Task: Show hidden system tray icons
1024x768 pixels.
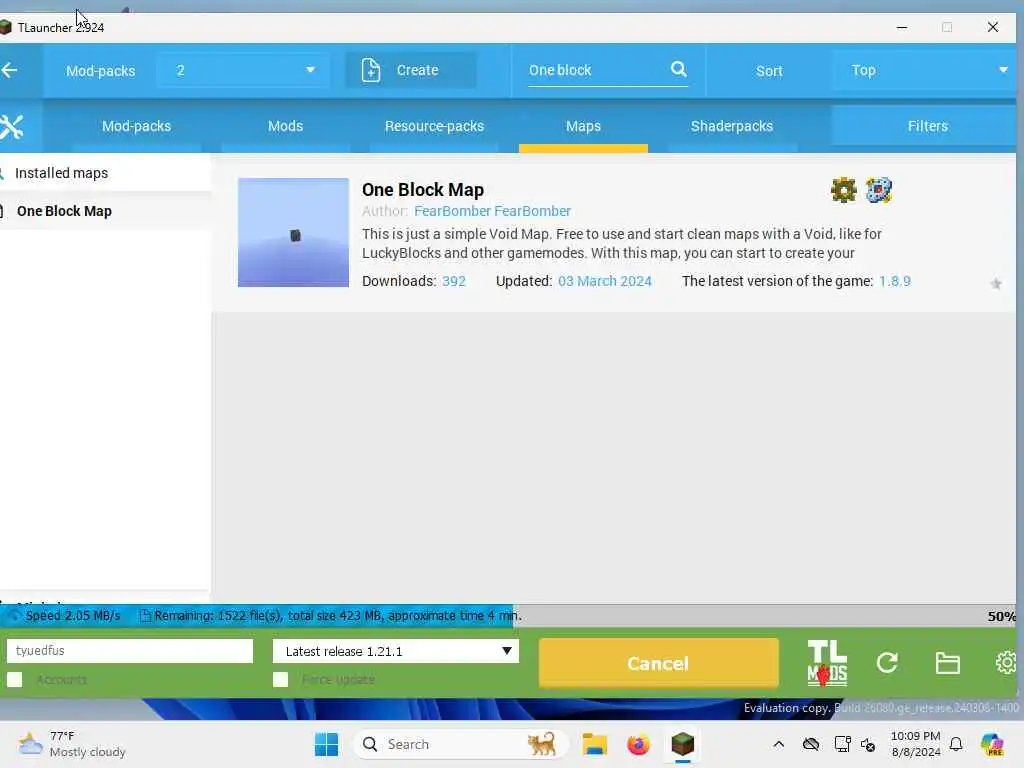Action: [778, 744]
